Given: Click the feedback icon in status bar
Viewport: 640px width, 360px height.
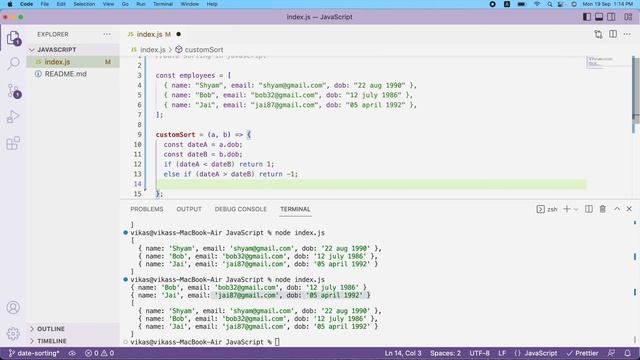Looking at the screenshot, I should [611, 353].
